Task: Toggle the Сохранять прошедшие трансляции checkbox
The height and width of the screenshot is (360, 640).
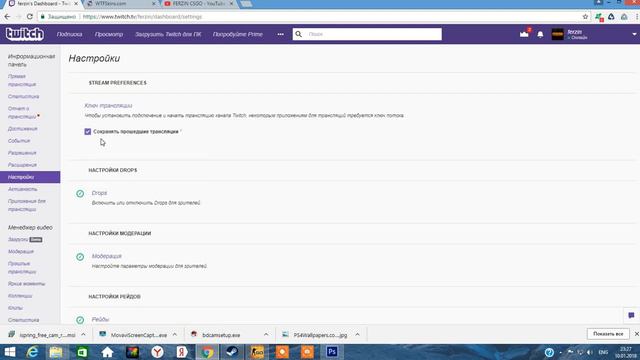Action: [x=88, y=131]
